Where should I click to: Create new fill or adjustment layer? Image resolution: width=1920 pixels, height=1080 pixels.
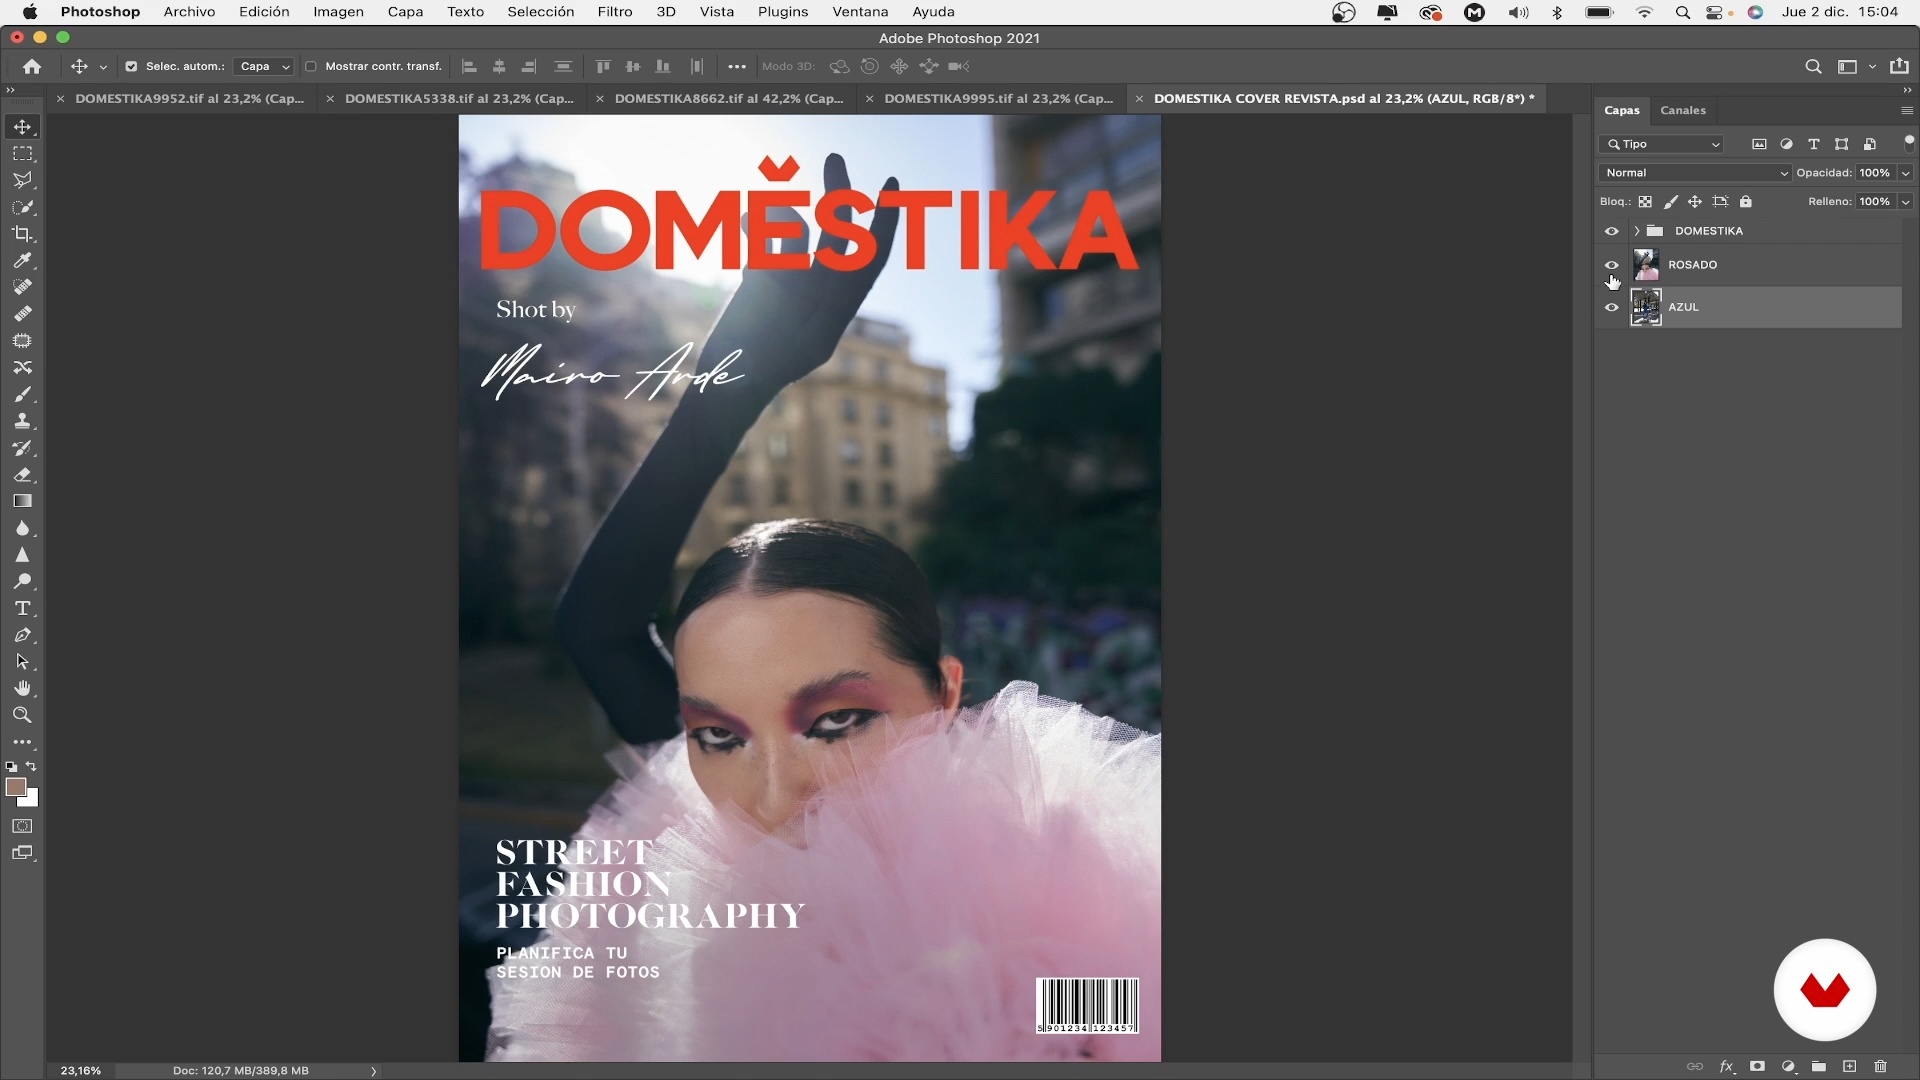tap(1789, 1066)
